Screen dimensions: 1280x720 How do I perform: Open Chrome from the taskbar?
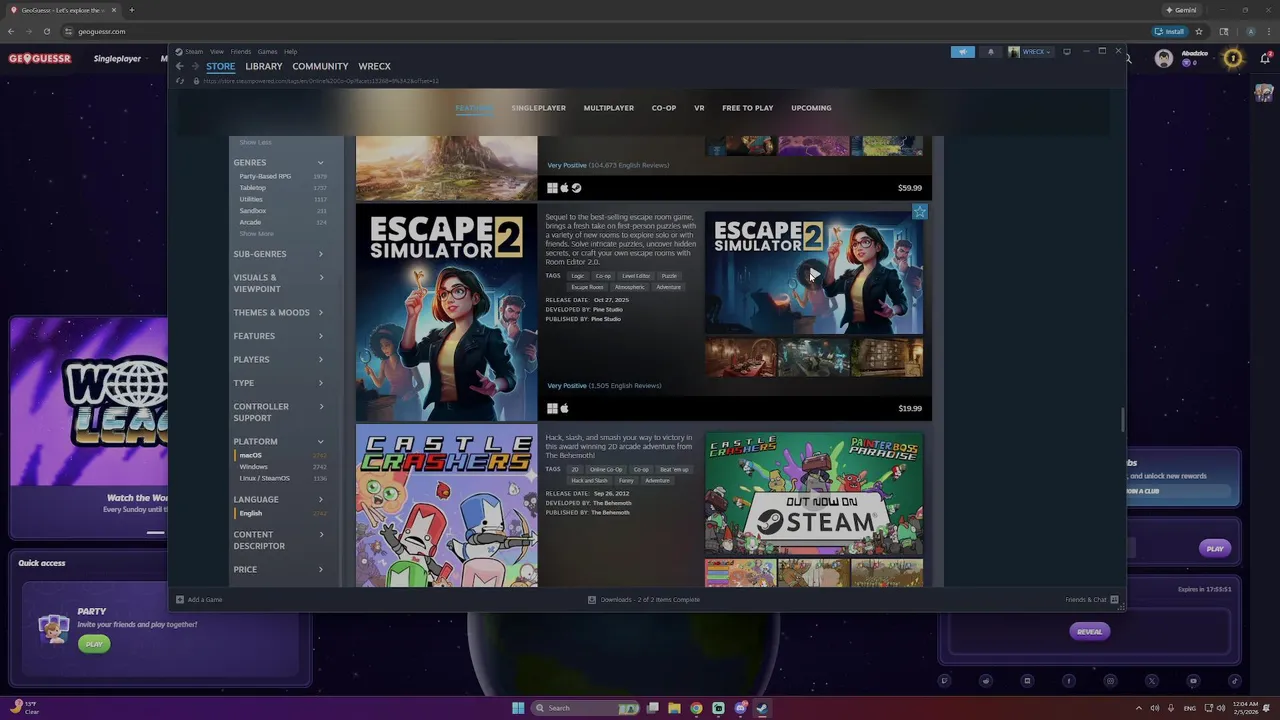tap(696, 708)
